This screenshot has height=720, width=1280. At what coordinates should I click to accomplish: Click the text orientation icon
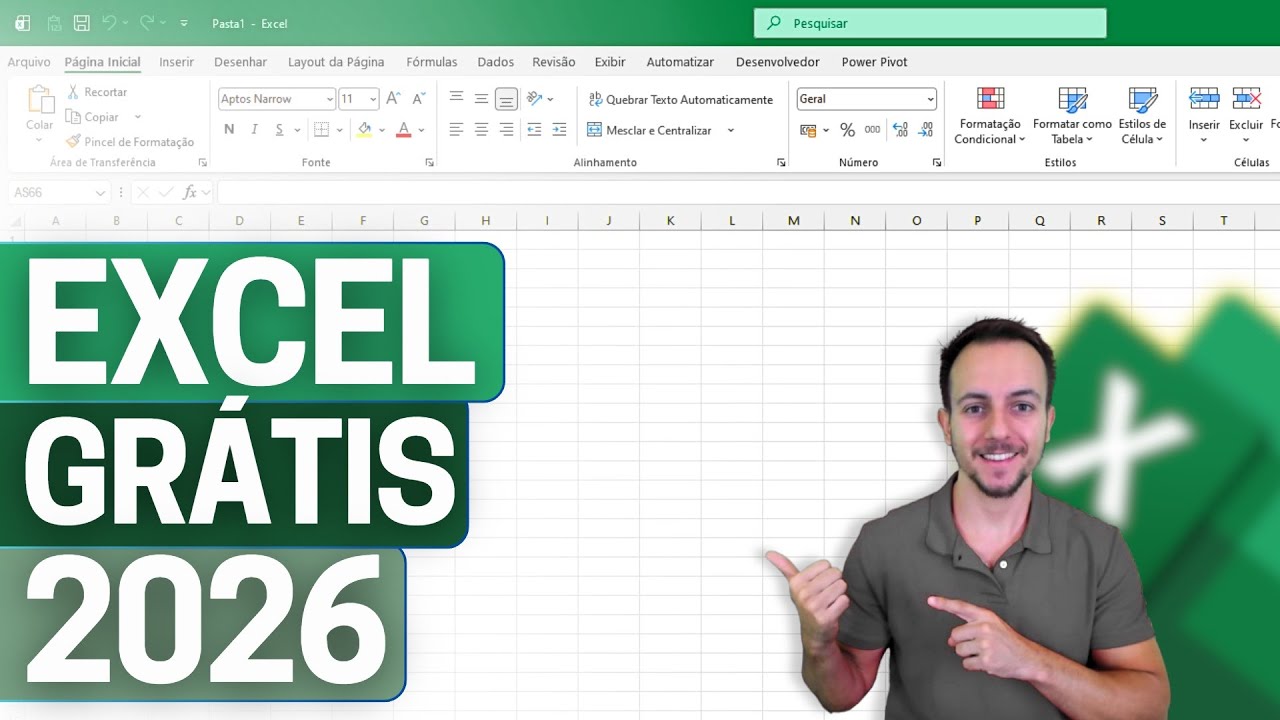point(534,98)
